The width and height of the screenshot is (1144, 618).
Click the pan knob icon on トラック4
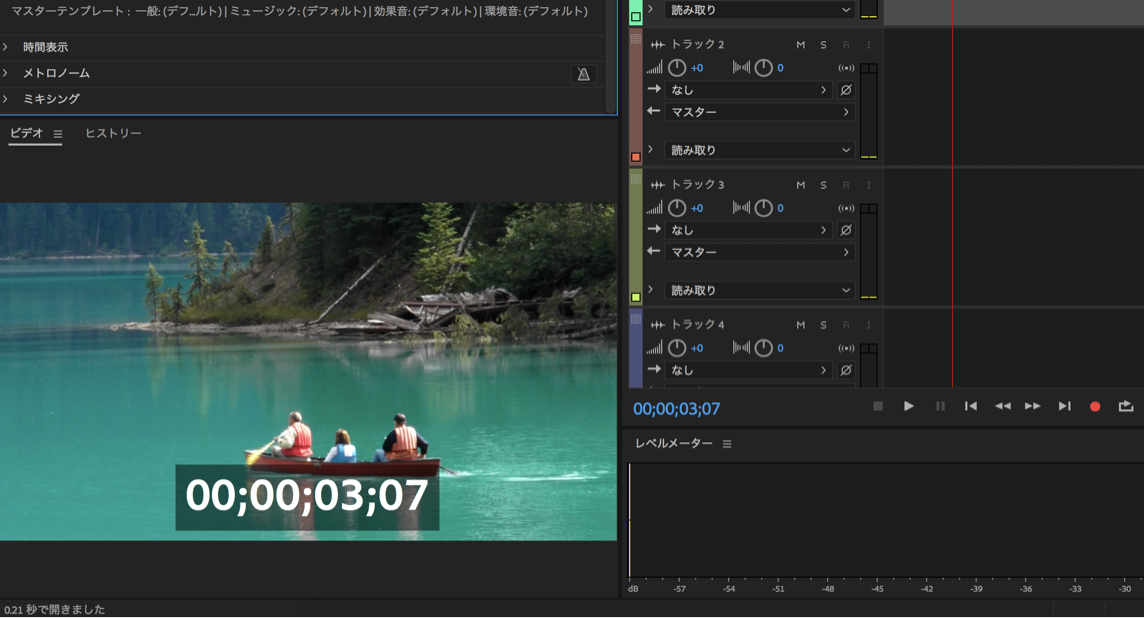pos(763,347)
